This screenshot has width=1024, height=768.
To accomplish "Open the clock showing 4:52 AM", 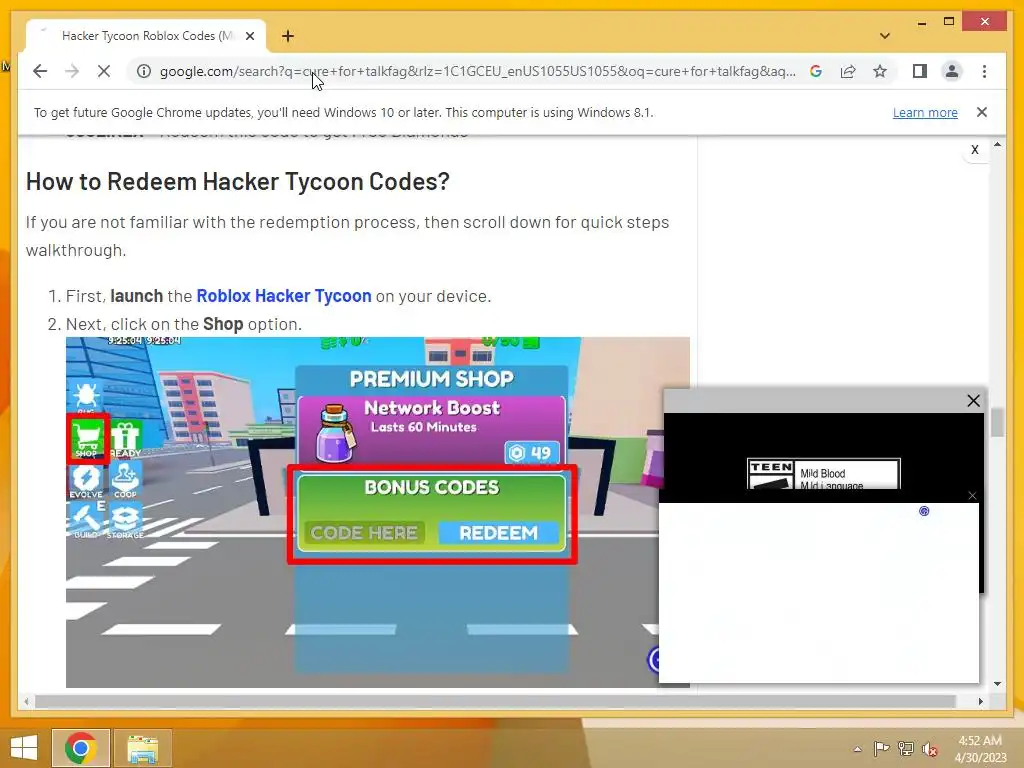I will (980, 749).
